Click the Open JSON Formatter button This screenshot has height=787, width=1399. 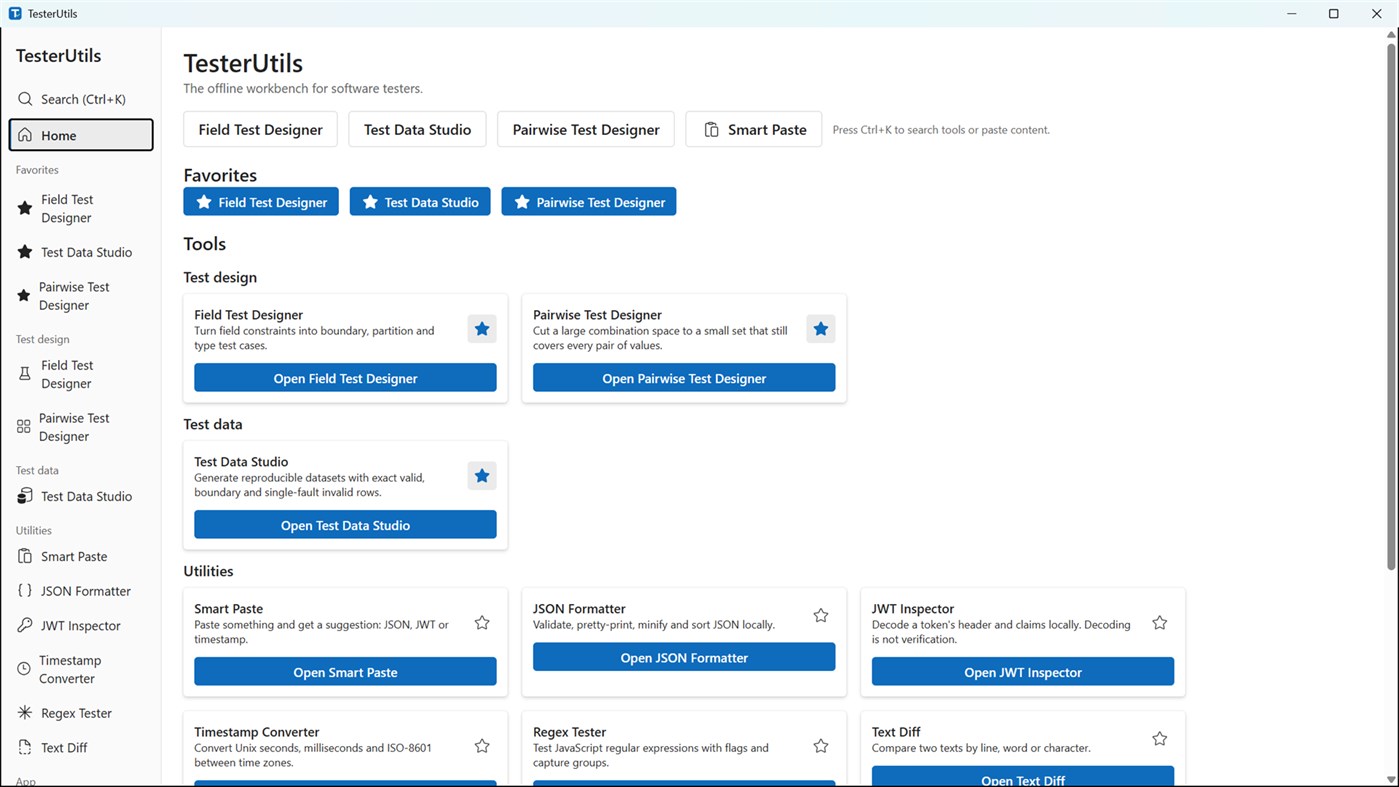[x=684, y=657]
